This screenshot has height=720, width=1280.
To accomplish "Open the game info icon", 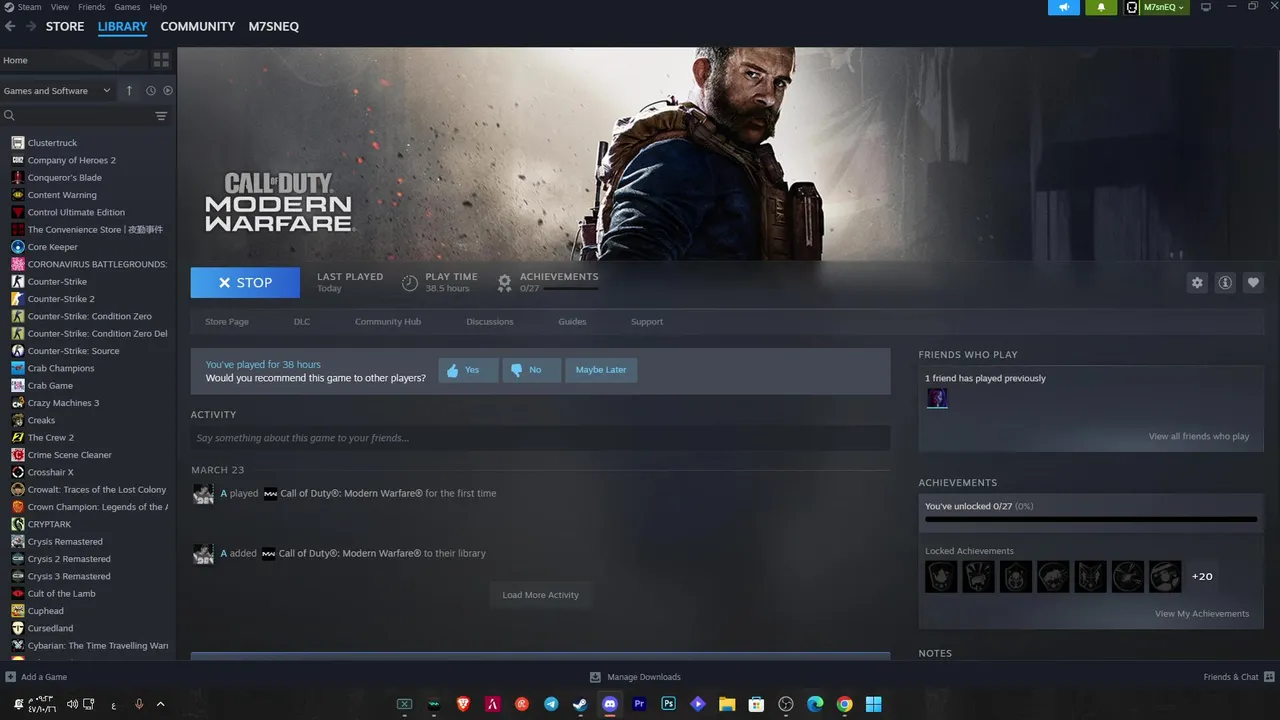I will [x=1225, y=283].
